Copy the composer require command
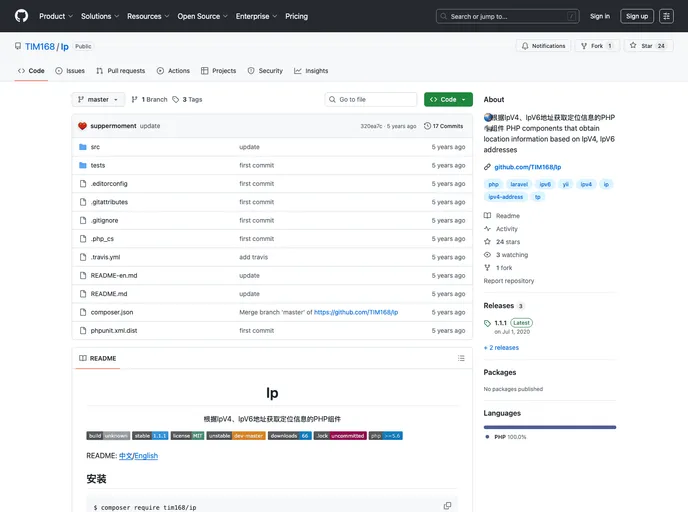 [x=447, y=505]
